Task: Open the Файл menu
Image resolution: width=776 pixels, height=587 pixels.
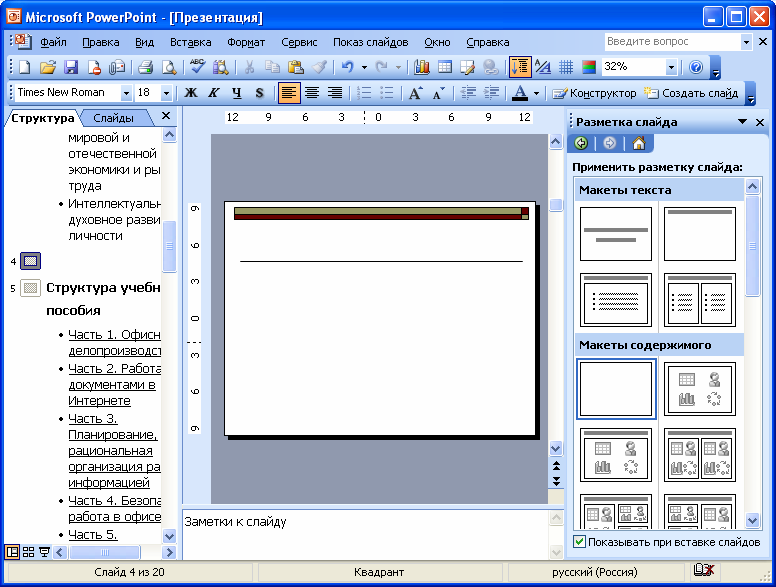Action: [53, 42]
